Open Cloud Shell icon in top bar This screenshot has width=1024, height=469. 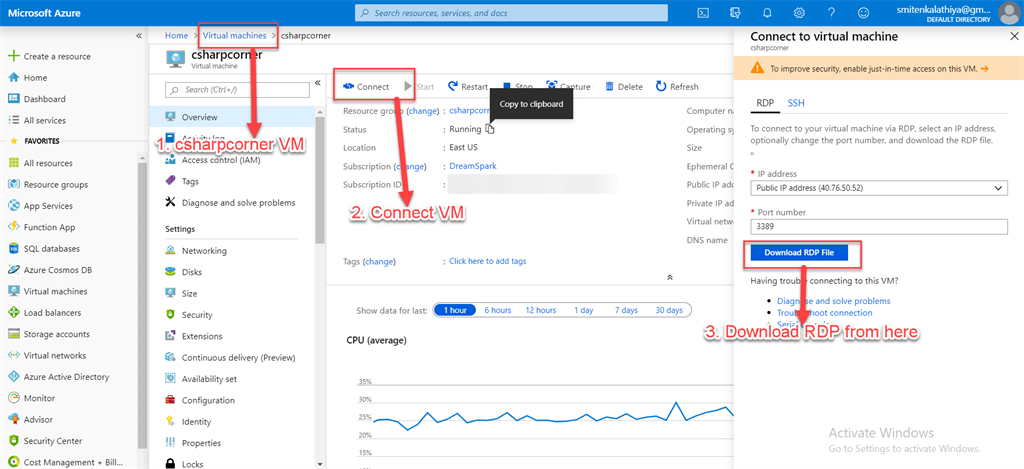(x=703, y=12)
